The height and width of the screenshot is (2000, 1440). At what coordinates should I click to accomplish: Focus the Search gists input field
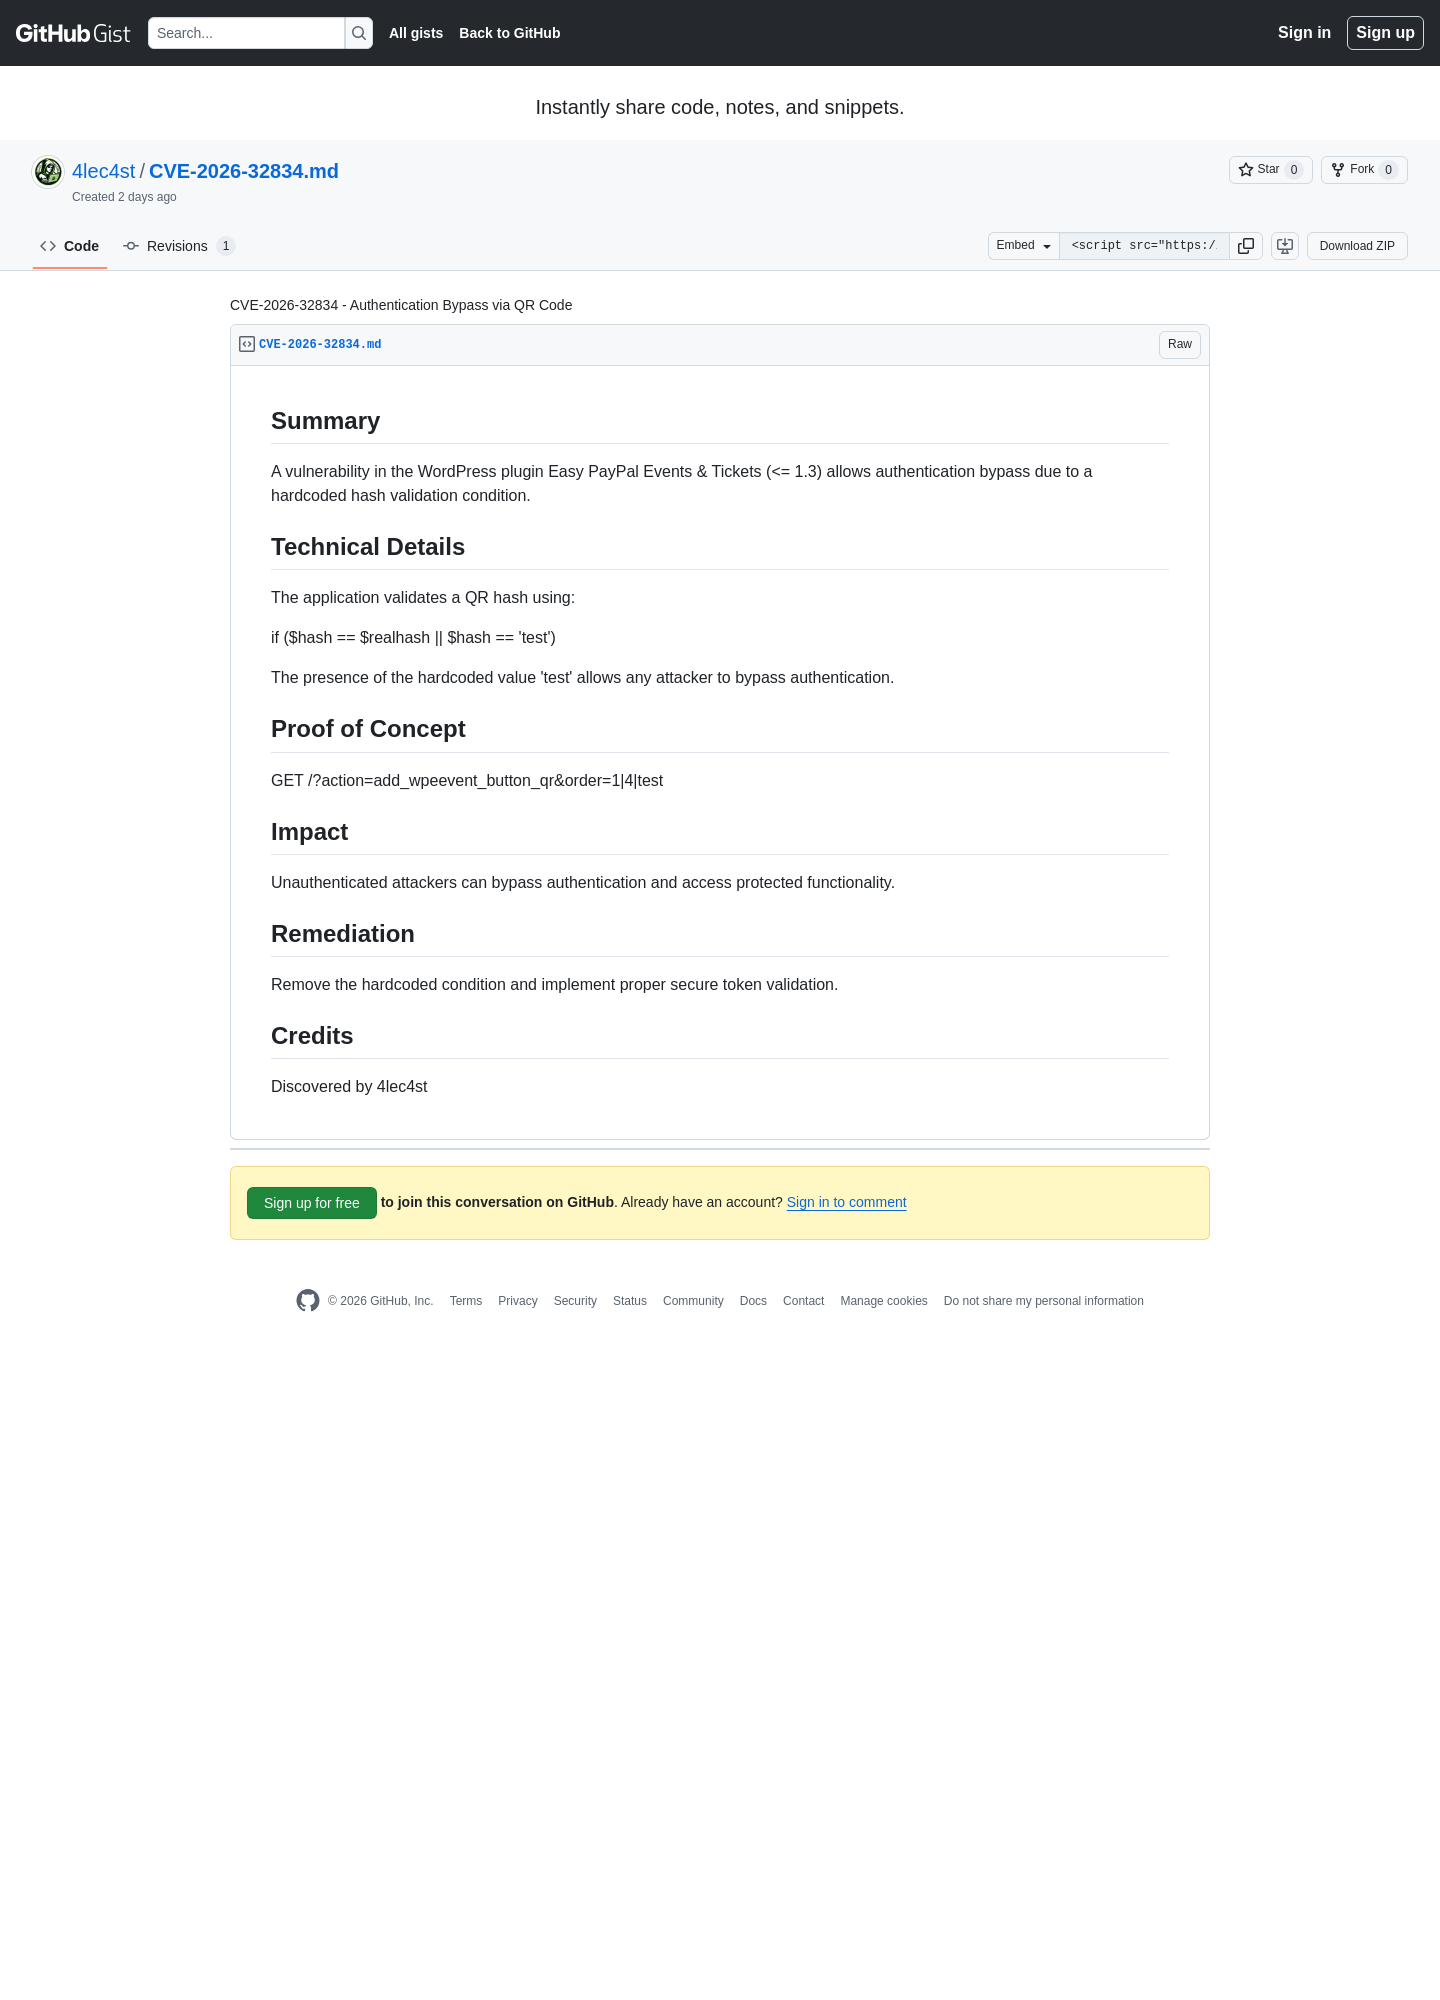pyautogui.click(x=246, y=33)
